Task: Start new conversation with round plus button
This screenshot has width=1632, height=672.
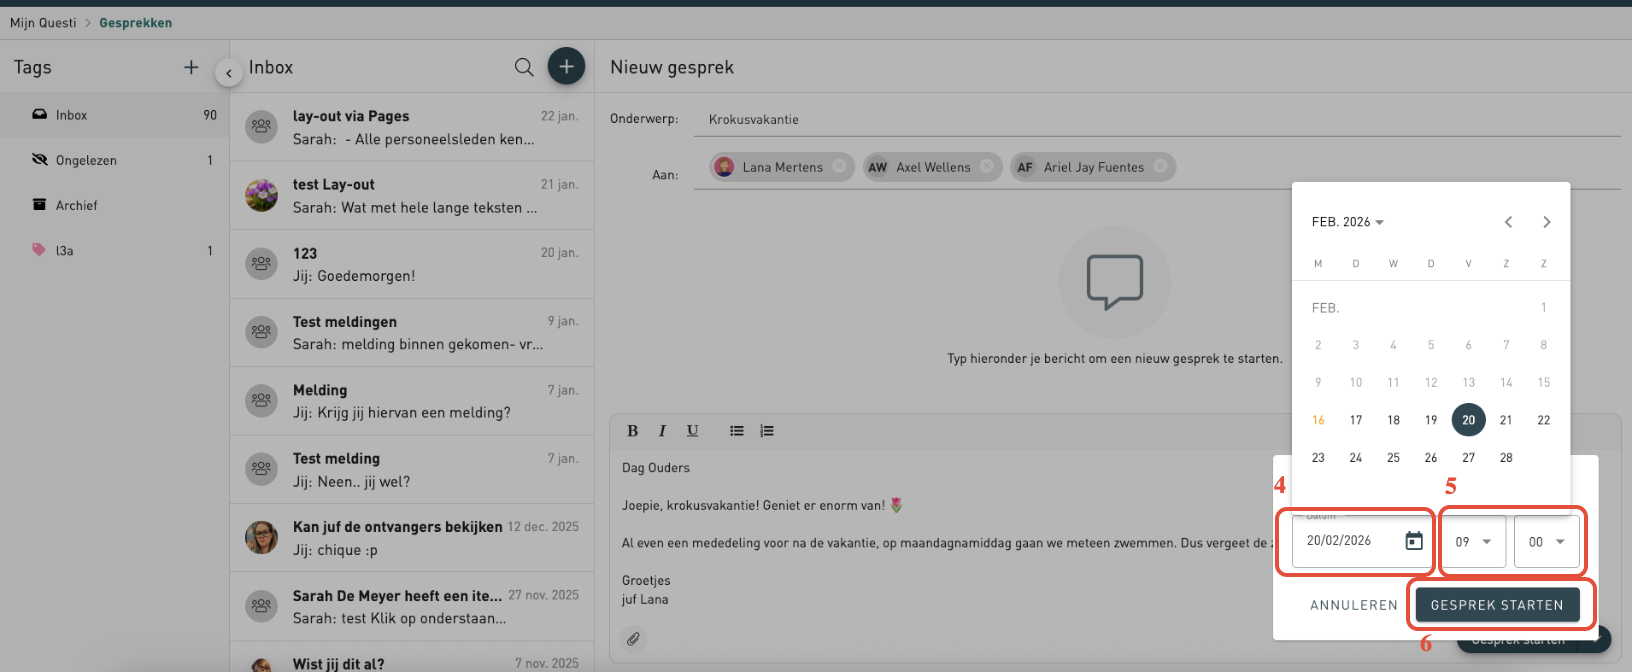Action: pos(566,67)
